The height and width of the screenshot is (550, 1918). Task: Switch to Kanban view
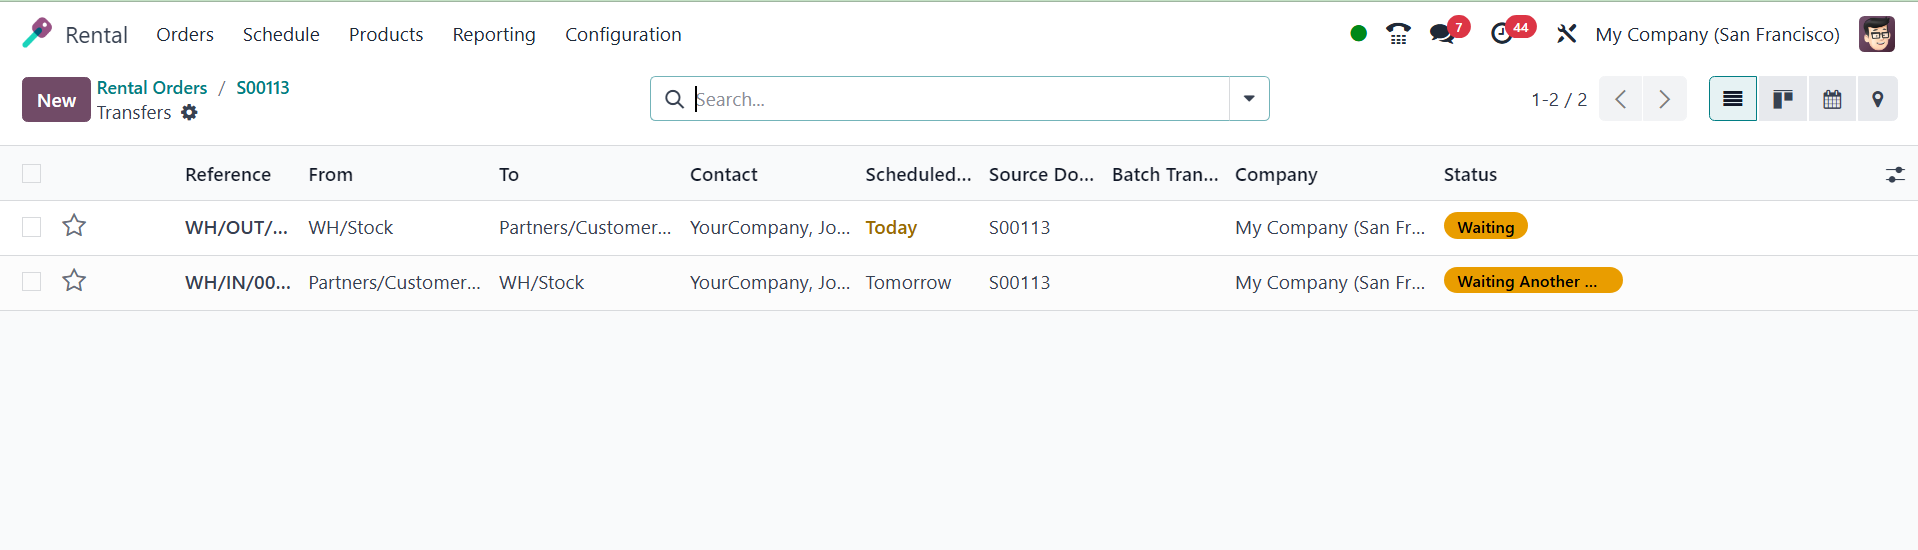[x=1782, y=99]
